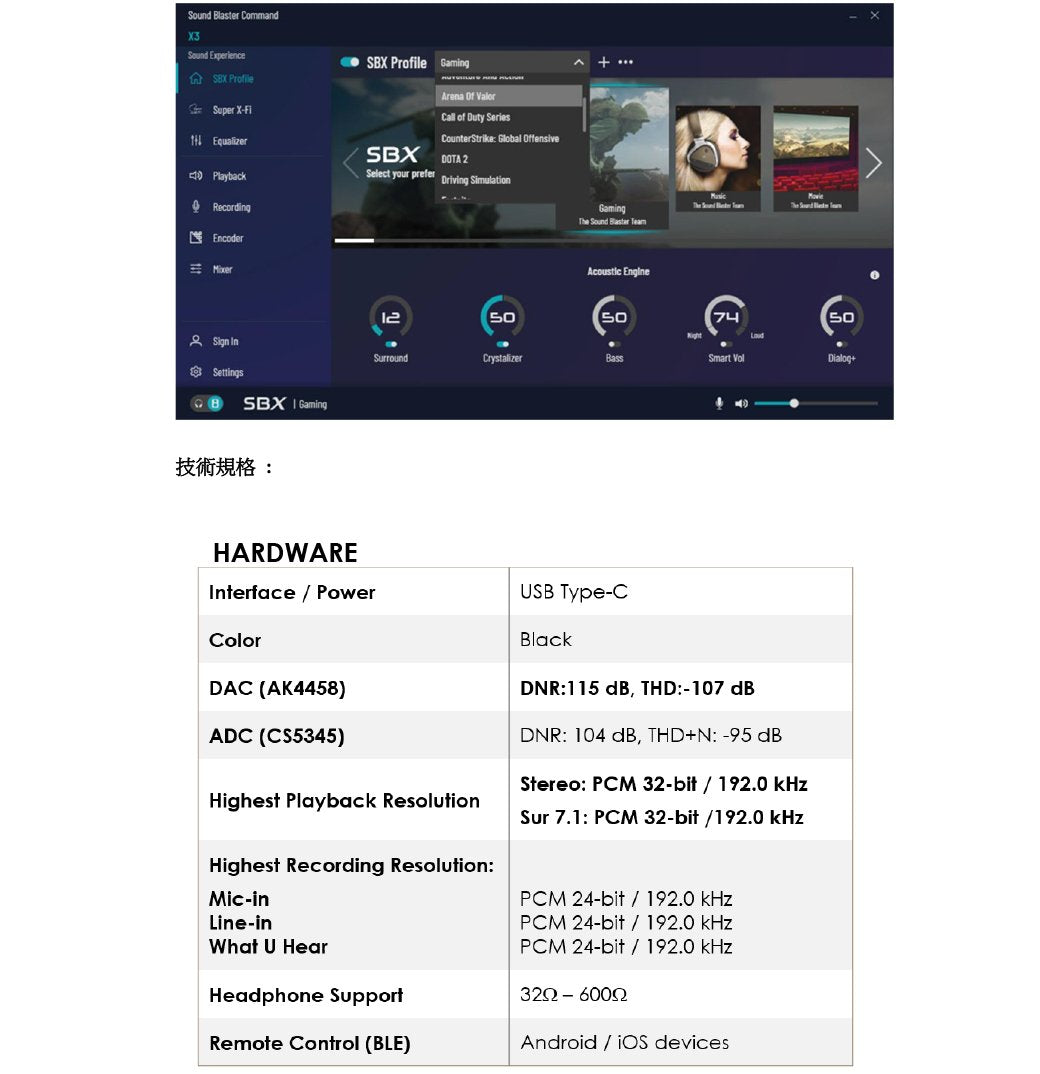1040x1074 pixels.
Task: Choose DOTA 2 in profile list
Action: (x=455, y=159)
